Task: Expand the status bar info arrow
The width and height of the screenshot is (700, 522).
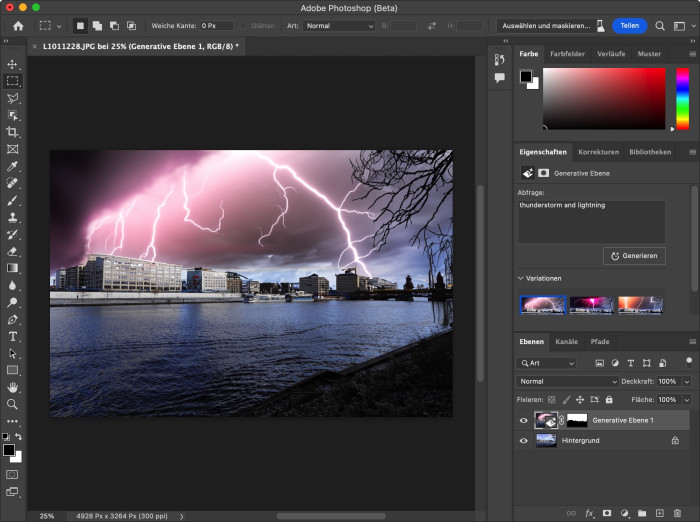Action: tap(182, 516)
